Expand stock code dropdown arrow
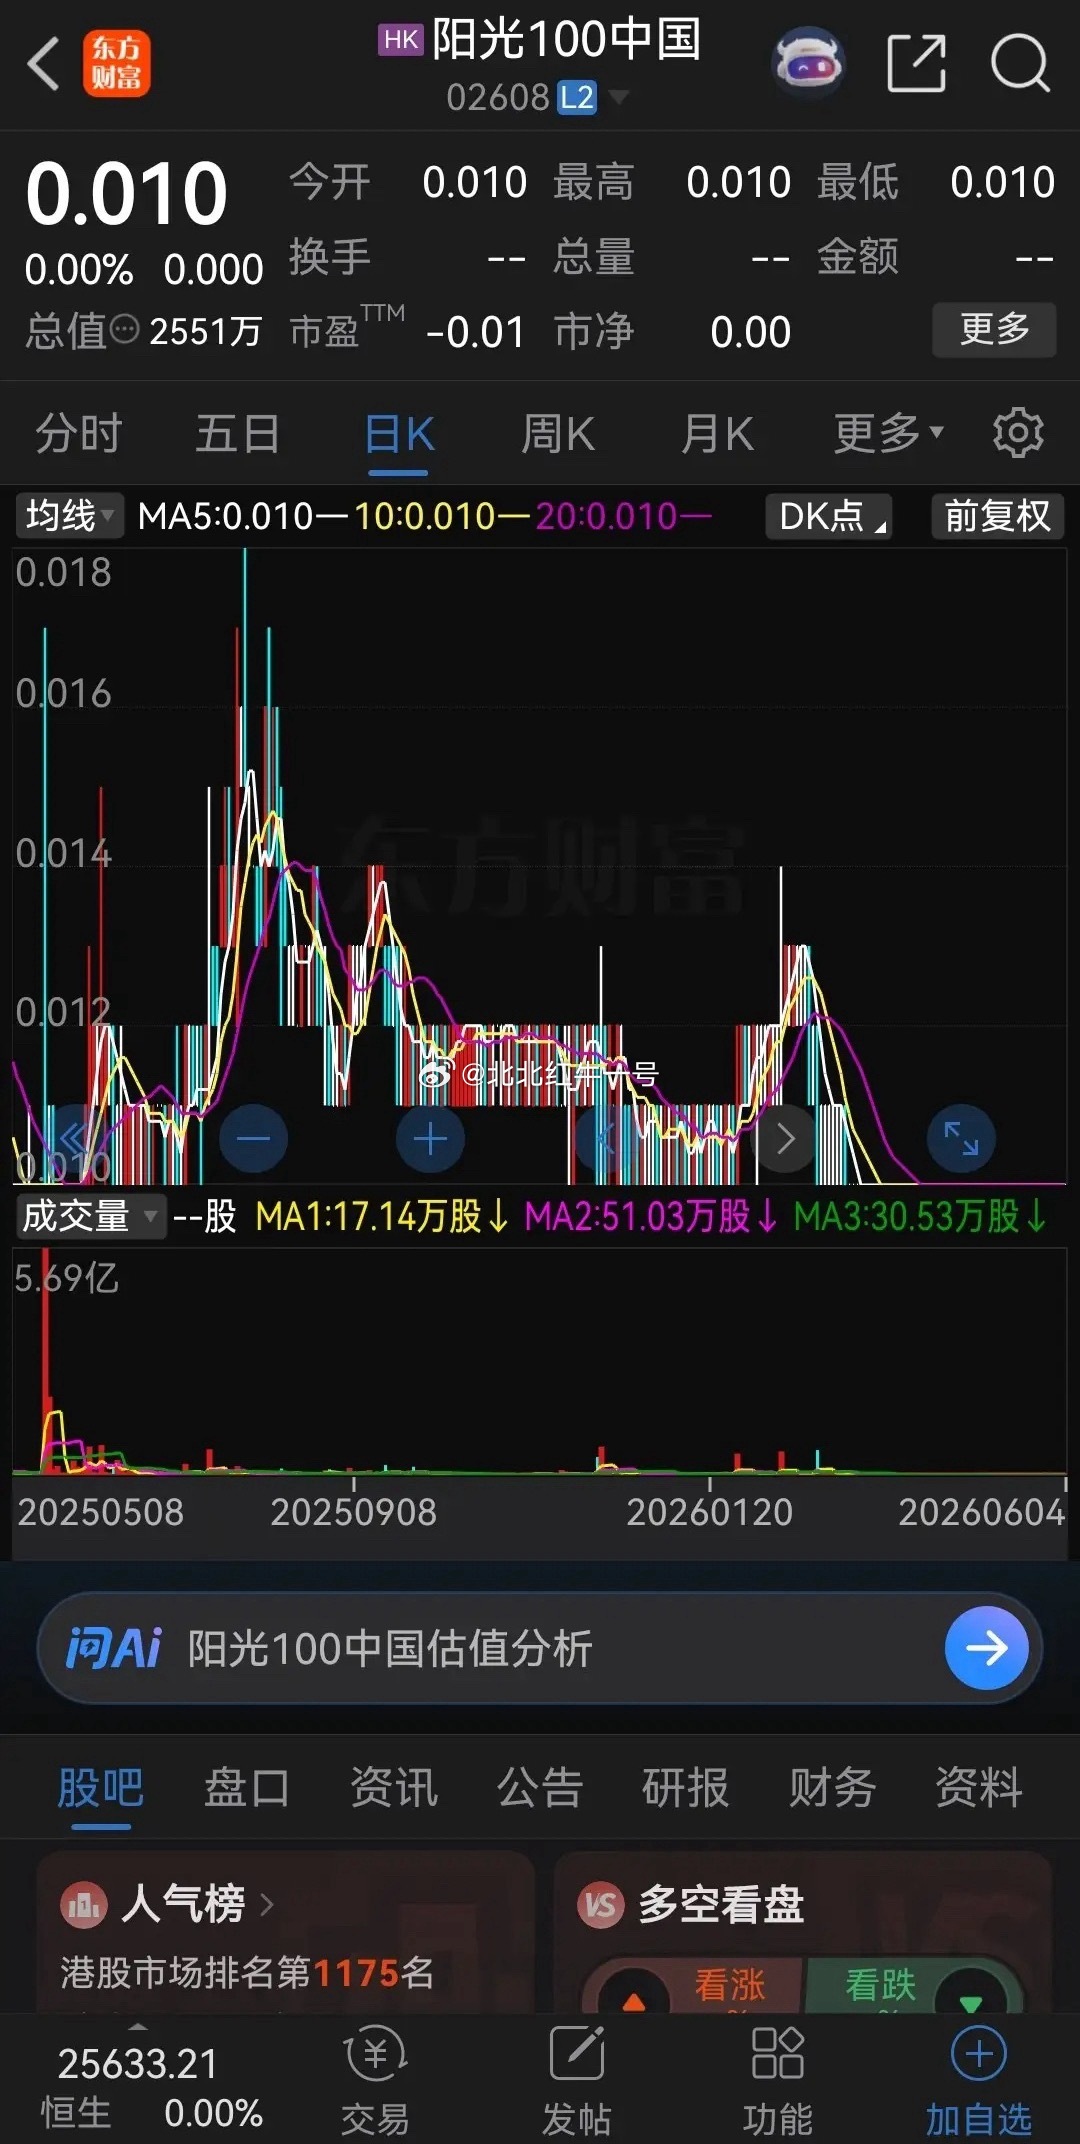 point(618,97)
